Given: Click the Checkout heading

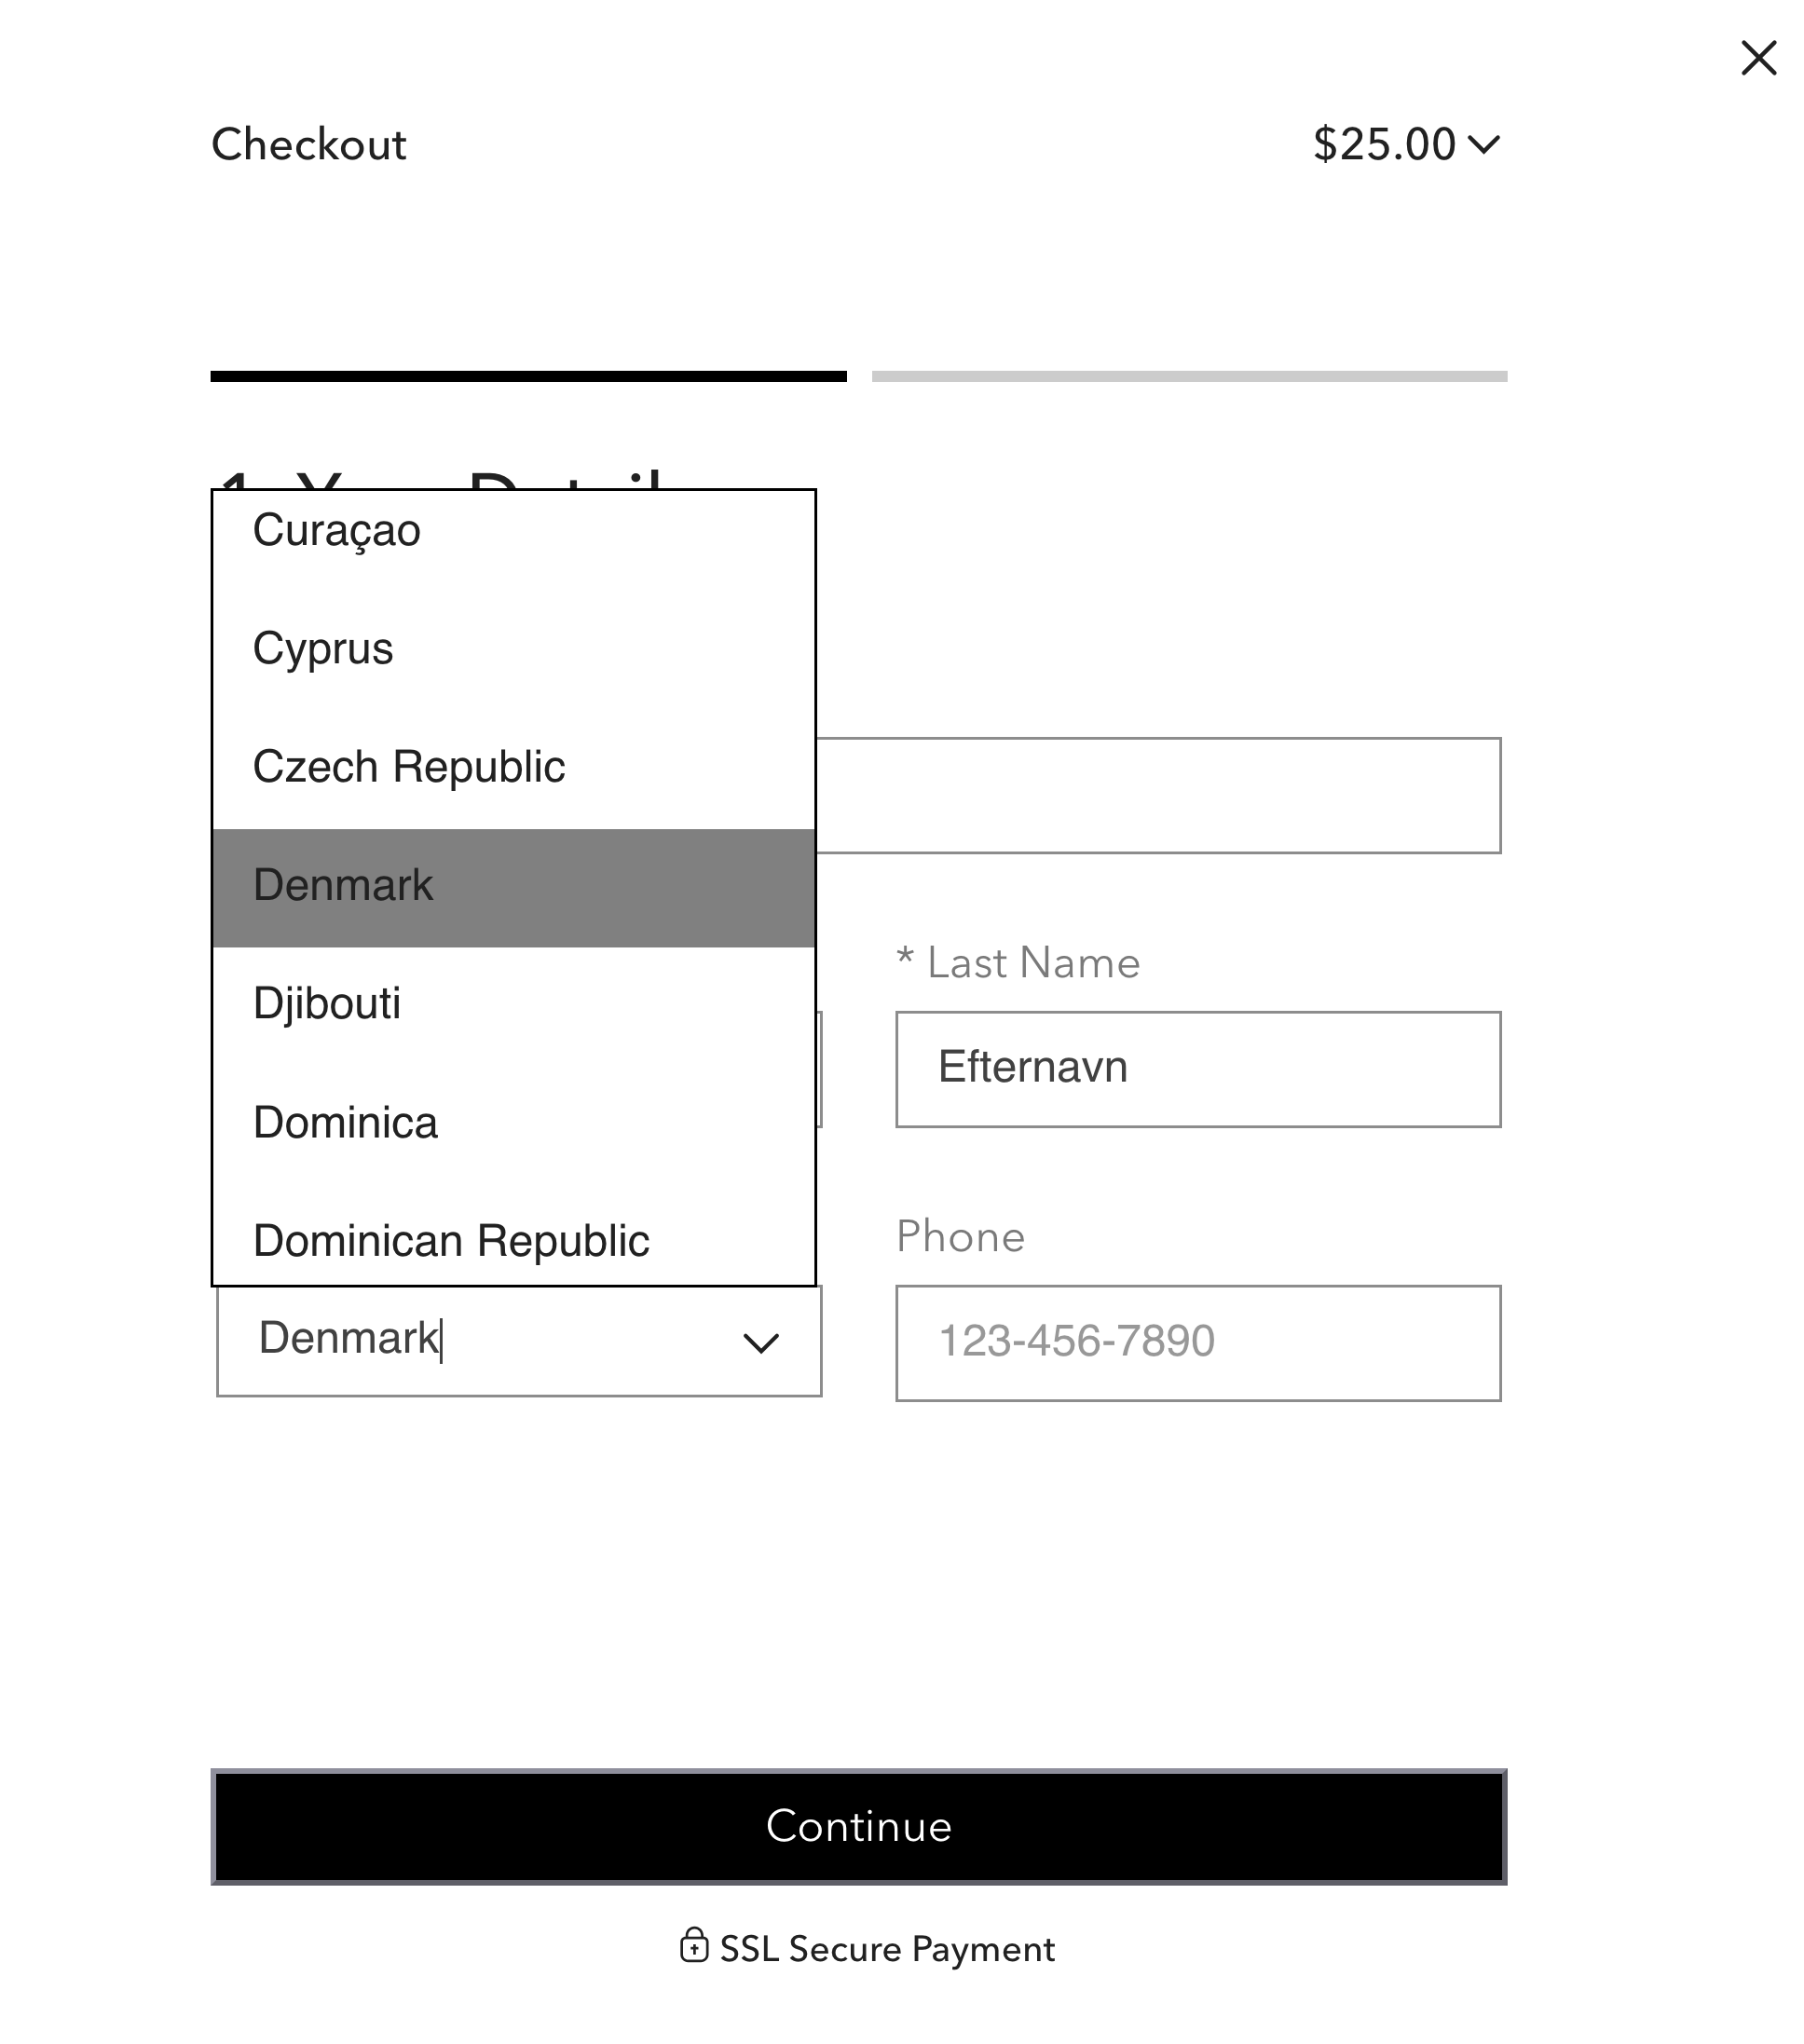Looking at the screenshot, I should pyautogui.click(x=309, y=145).
